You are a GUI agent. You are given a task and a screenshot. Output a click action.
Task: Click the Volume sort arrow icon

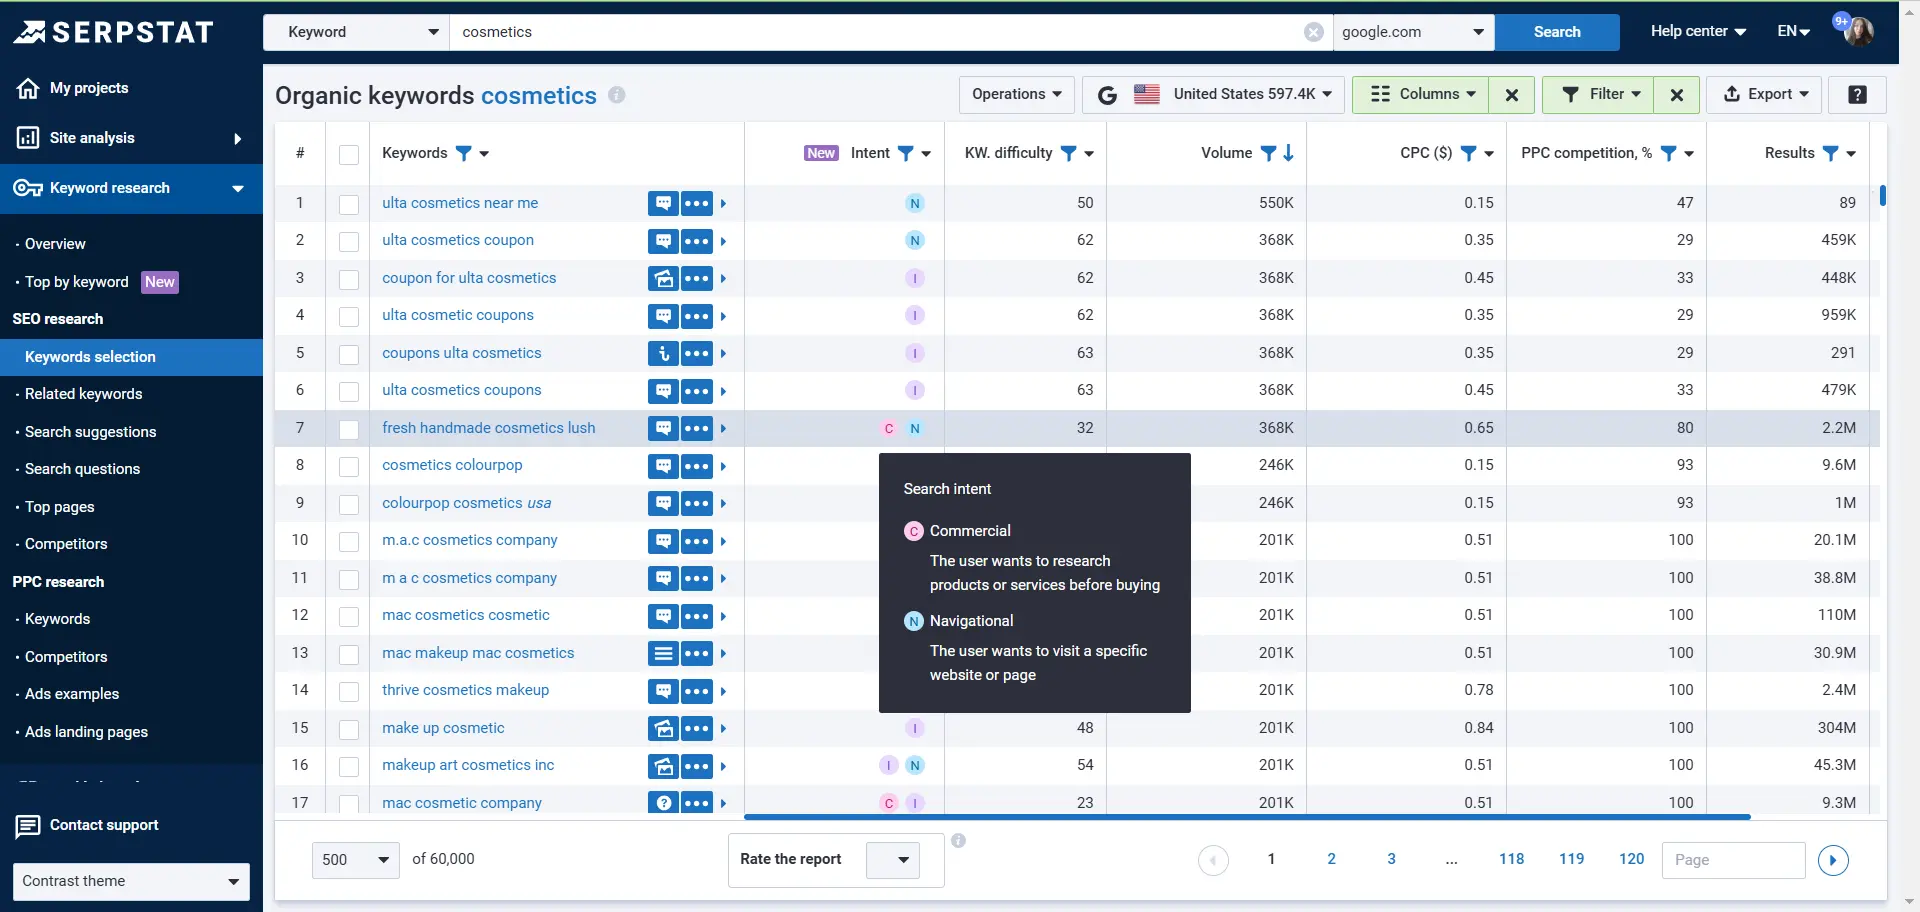(x=1289, y=153)
